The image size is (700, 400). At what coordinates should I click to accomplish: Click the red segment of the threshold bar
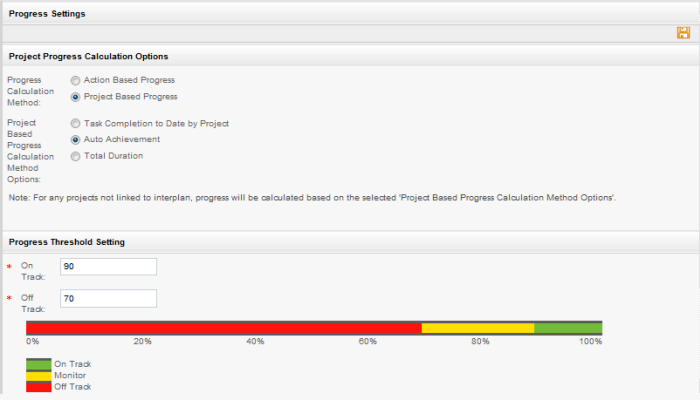pos(223,328)
